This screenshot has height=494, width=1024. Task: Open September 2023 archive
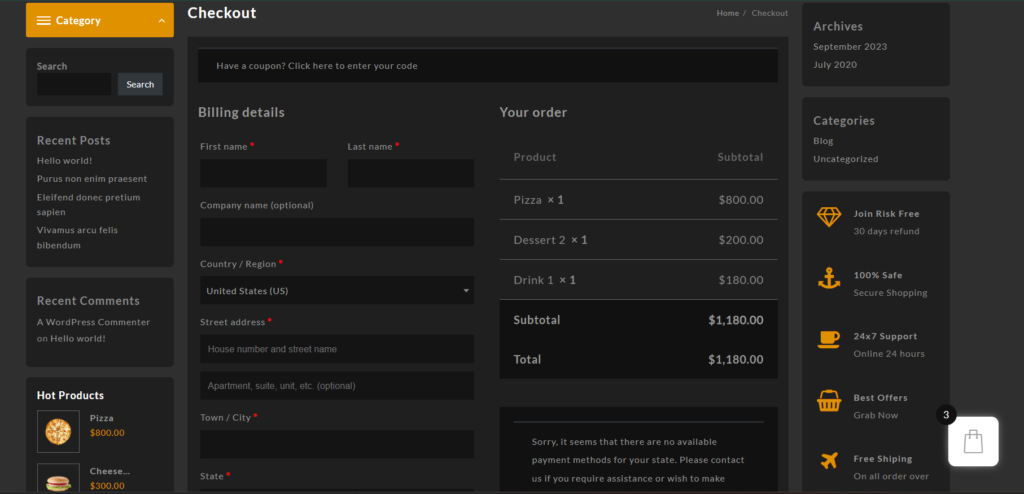coord(849,47)
